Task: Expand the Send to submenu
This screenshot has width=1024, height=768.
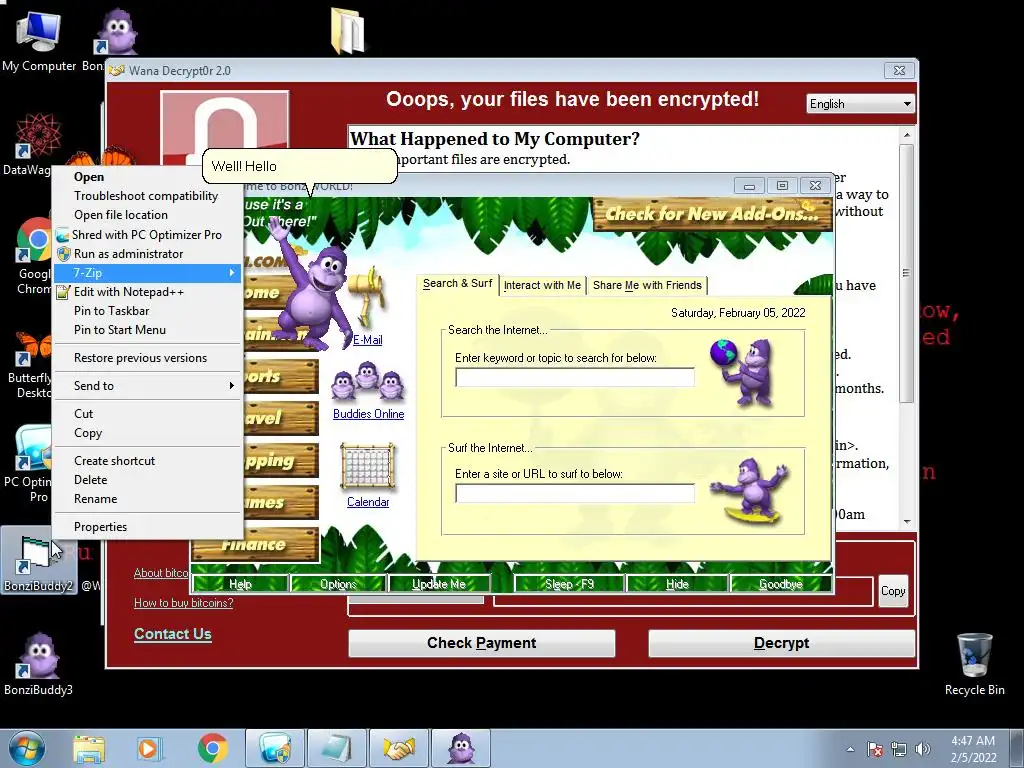Action: (x=148, y=386)
